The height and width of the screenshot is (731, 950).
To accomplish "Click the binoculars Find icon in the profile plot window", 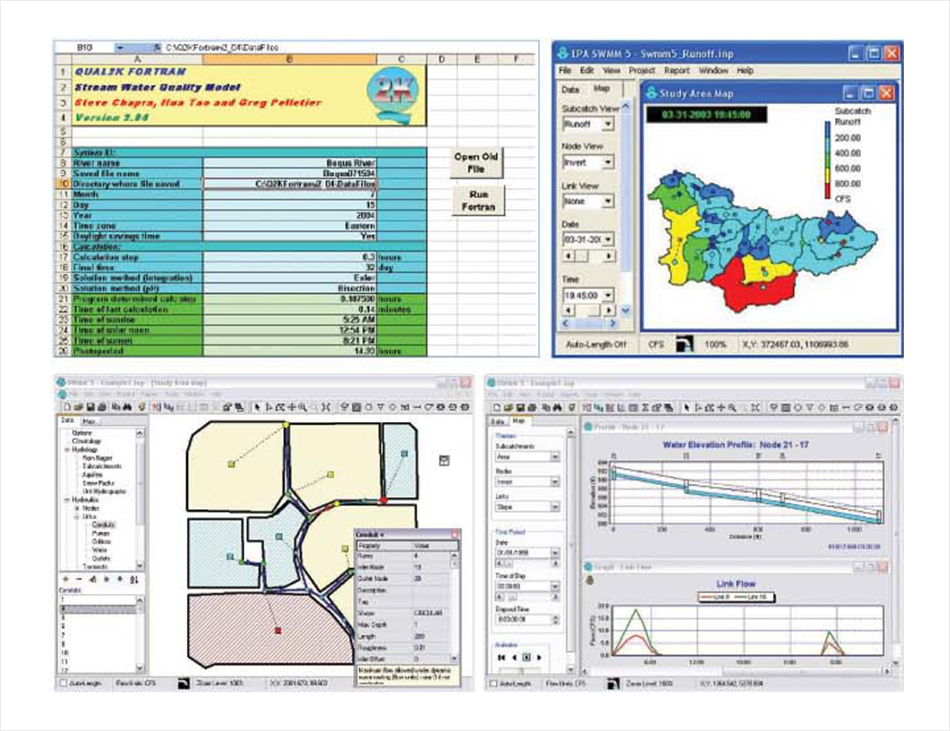I will pos(556,408).
